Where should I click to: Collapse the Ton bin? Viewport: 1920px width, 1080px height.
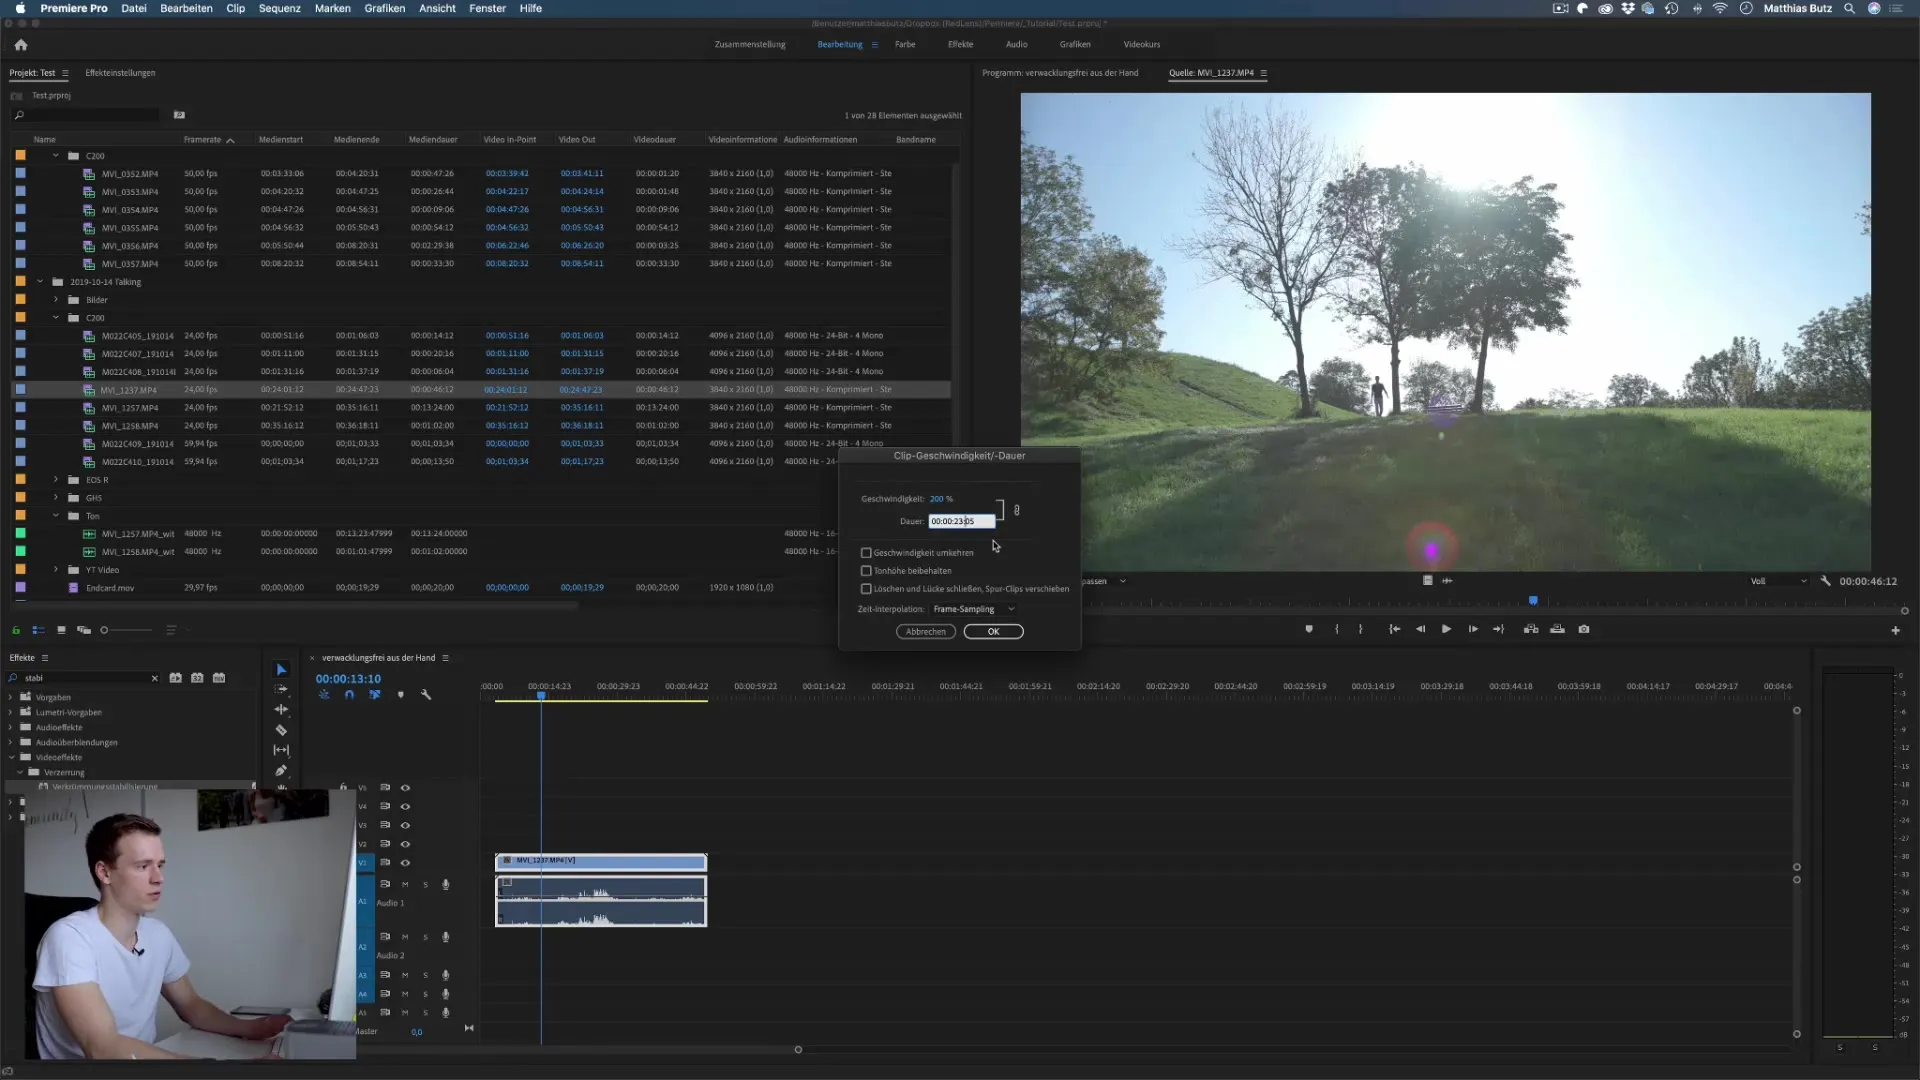pyautogui.click(x=56, y=516)
